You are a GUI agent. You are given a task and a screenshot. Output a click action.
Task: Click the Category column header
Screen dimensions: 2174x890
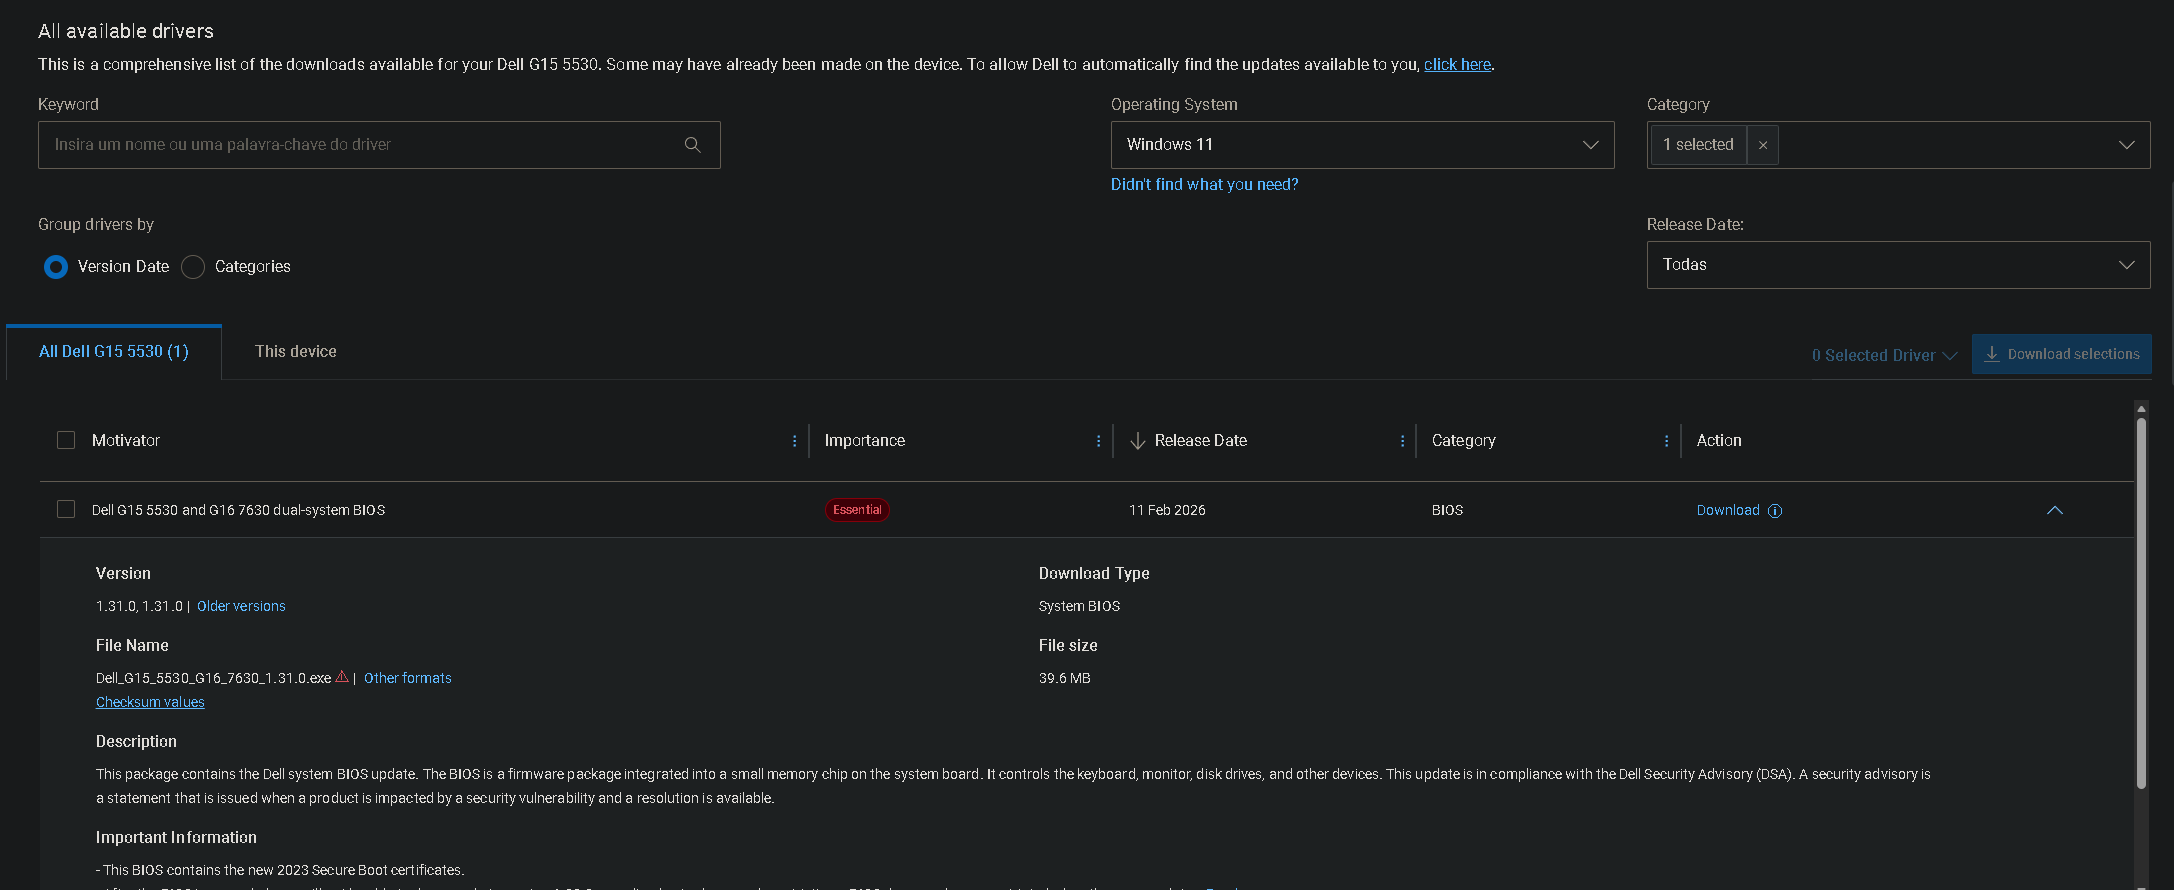pyautogui.click(x=1464, y=440)
